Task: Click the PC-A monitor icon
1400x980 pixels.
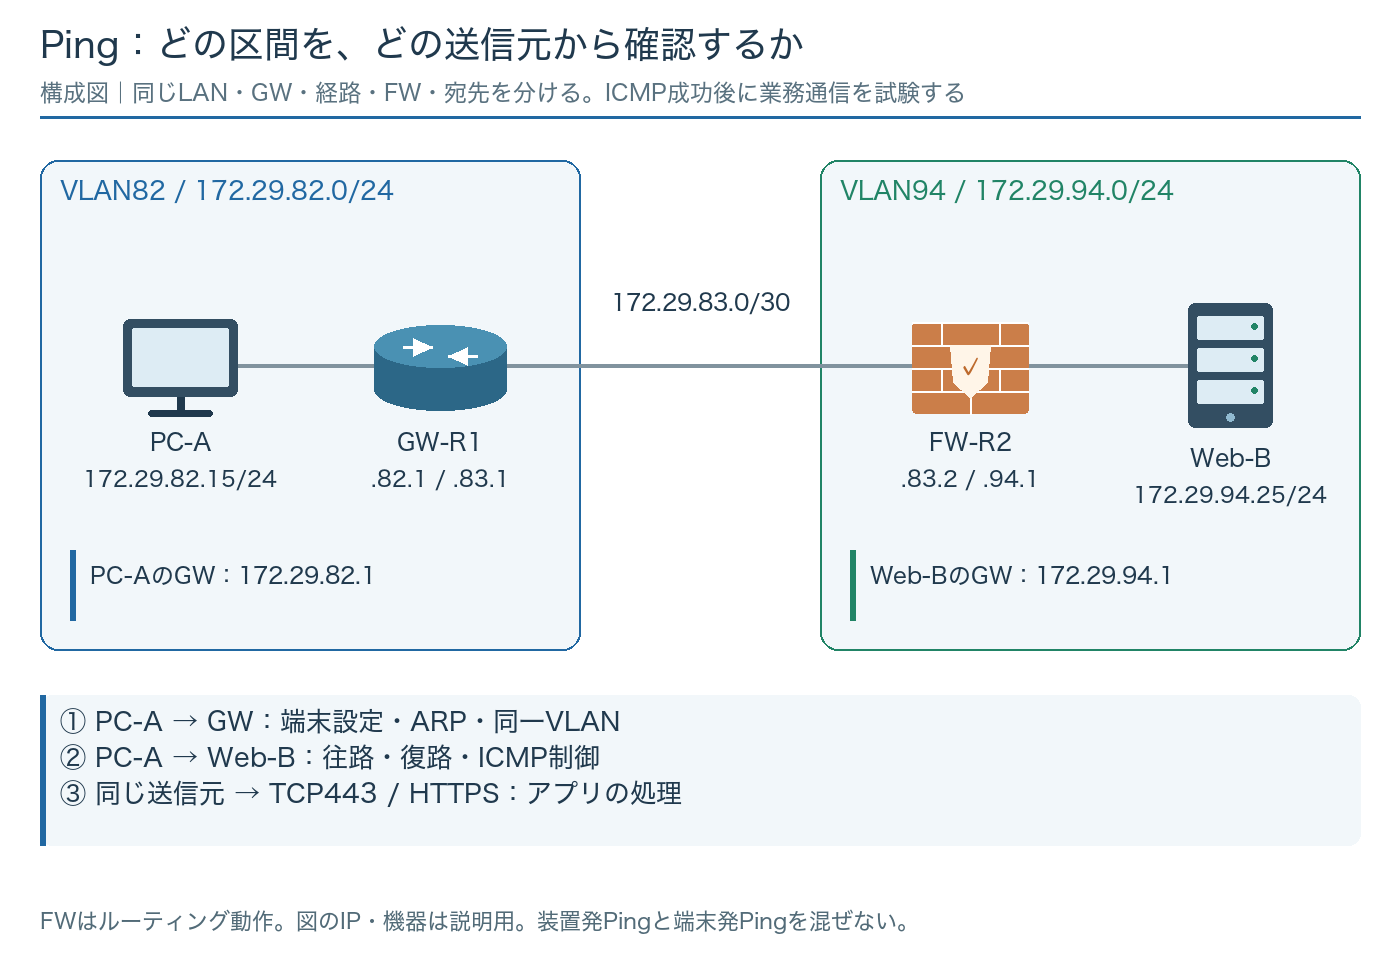Action: 180,367
